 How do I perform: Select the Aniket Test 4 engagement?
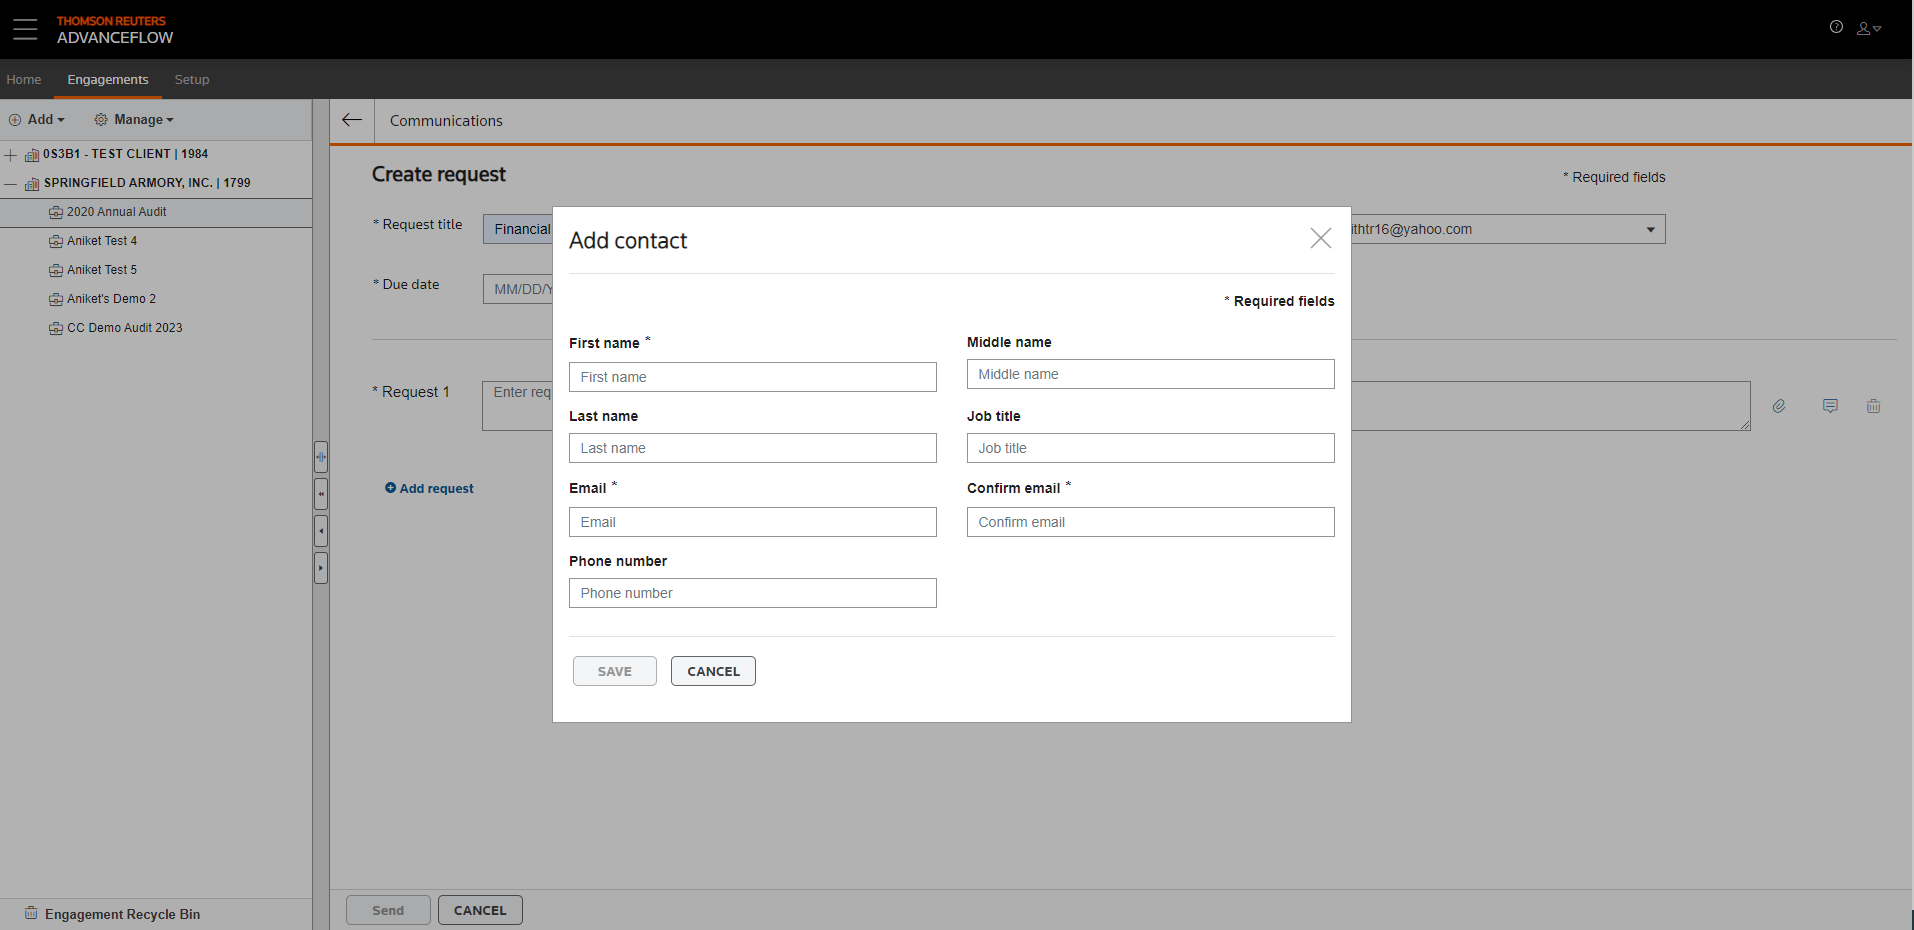pos(101,241)
